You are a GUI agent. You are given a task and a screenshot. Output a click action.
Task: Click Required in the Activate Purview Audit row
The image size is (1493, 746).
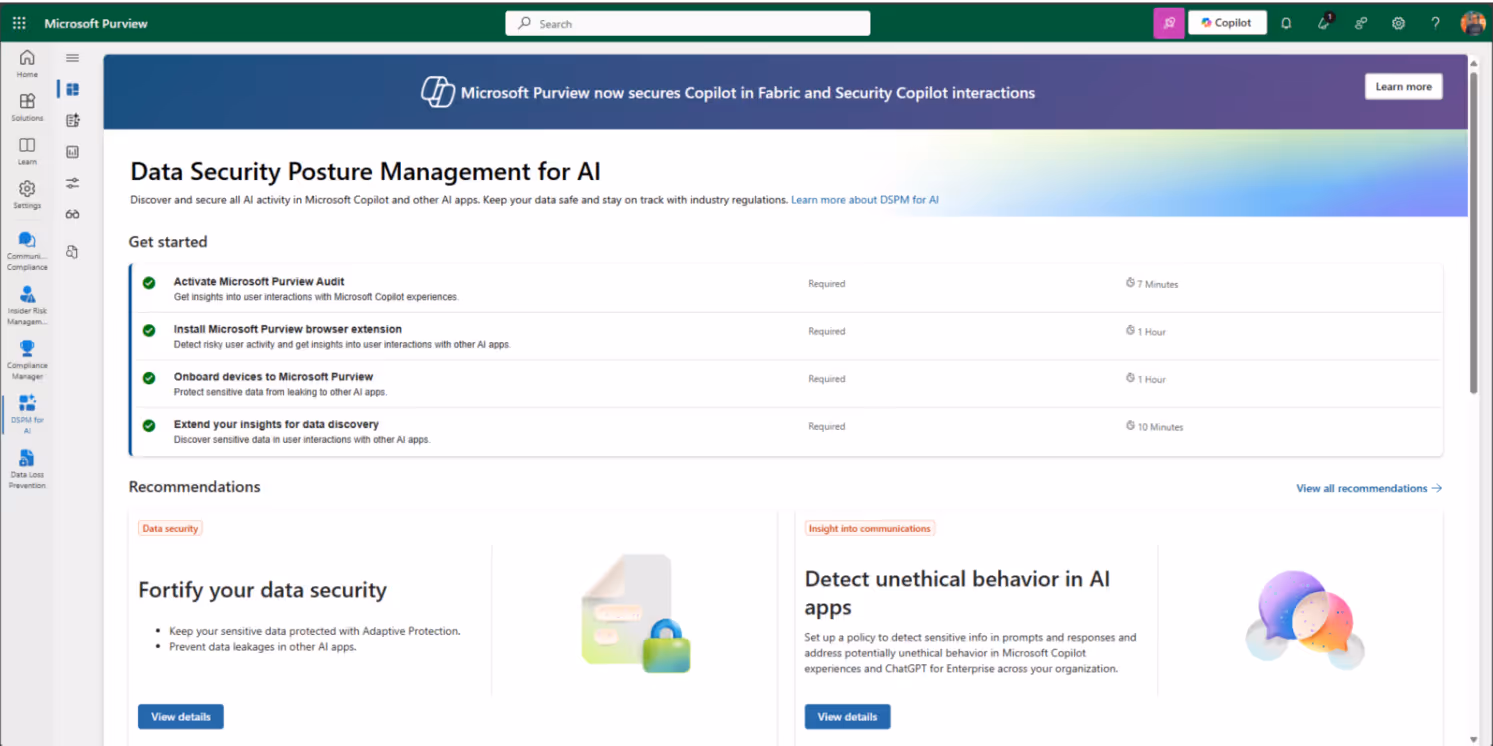pos(827,284)
